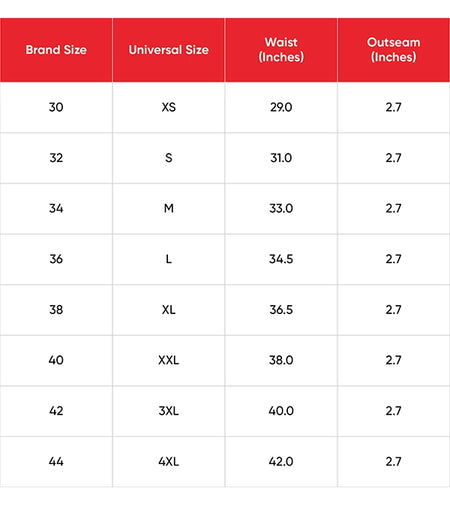Select brand size 40 cell

[56, 360]
